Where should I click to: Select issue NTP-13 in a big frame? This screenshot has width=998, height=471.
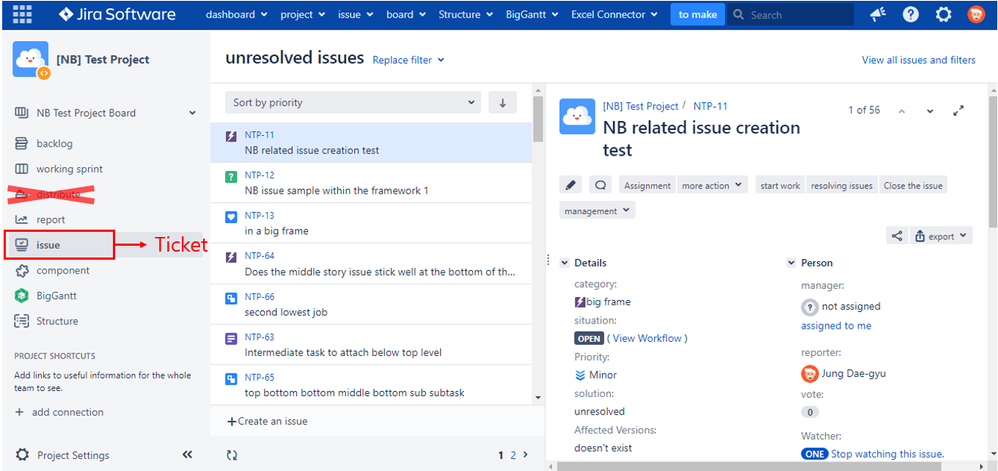click(371, 223)
